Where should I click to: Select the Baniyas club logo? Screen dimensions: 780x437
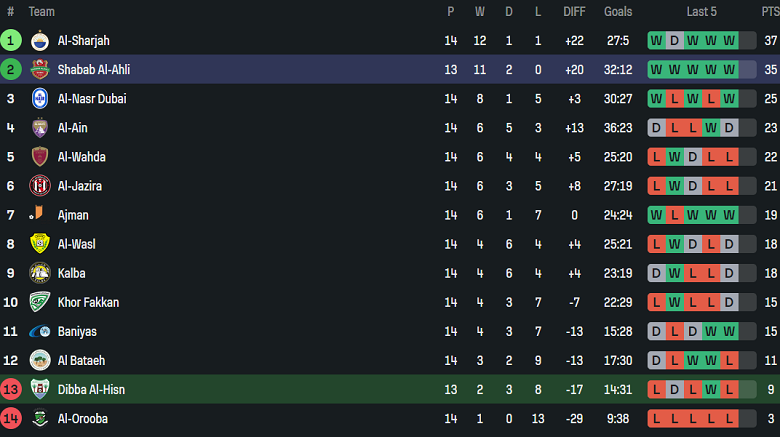39,331
